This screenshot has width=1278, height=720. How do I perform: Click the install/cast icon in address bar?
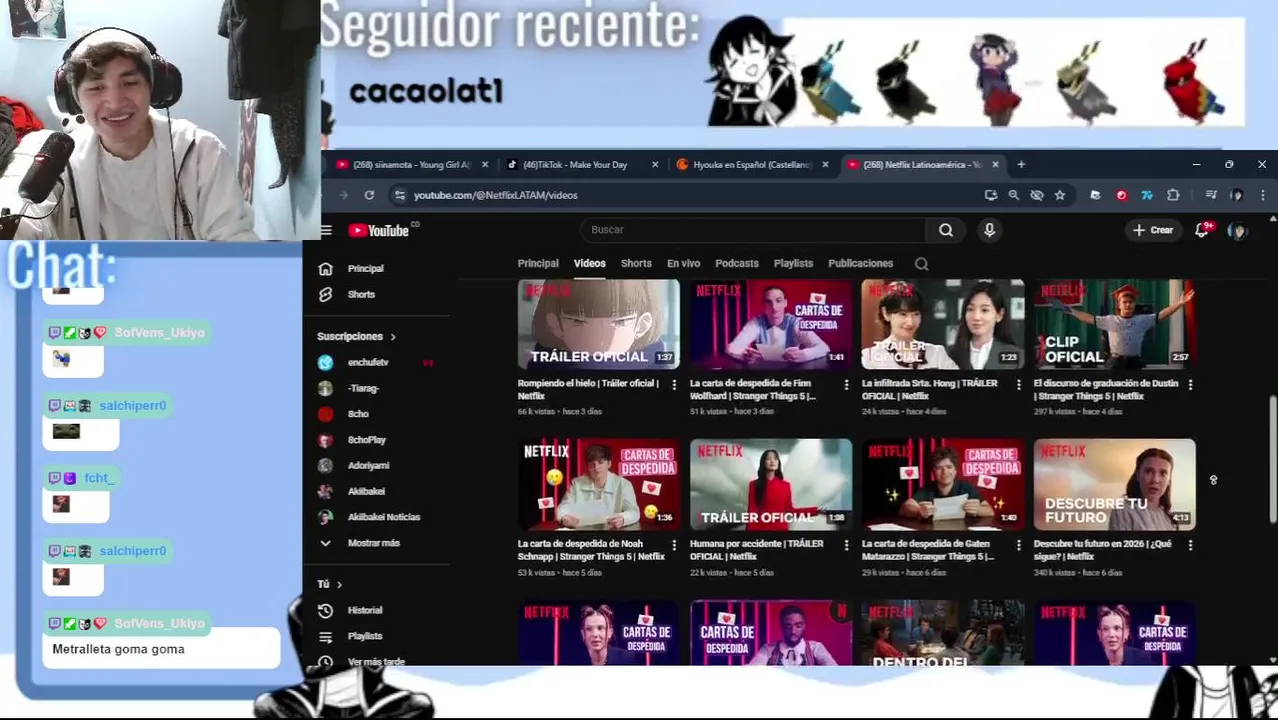coord(991,195)
